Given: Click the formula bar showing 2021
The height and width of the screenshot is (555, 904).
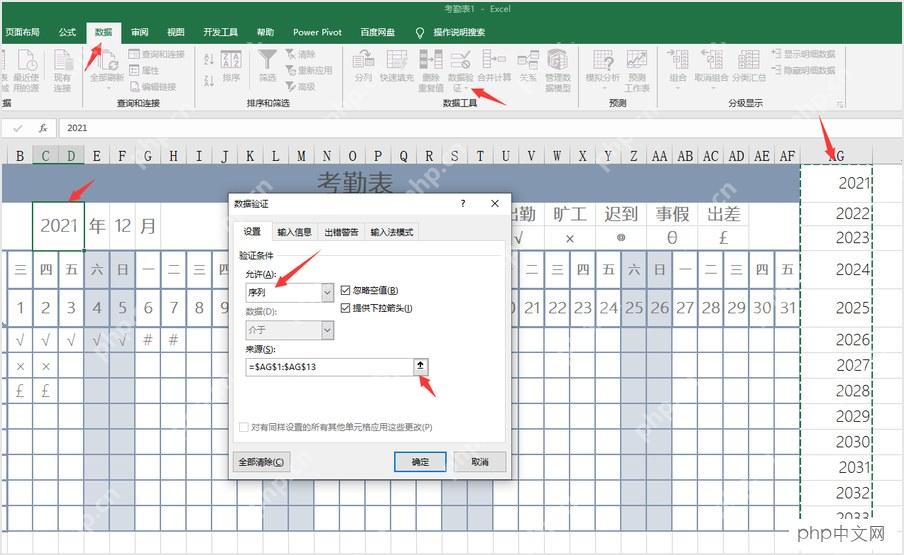Looking at the screenshot, I should tap(479, 128).
